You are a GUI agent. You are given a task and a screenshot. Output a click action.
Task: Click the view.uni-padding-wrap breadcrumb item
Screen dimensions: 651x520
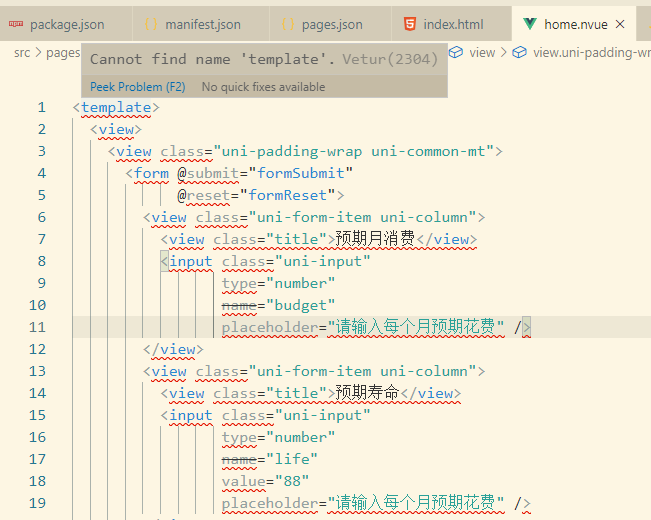(592, 53)
